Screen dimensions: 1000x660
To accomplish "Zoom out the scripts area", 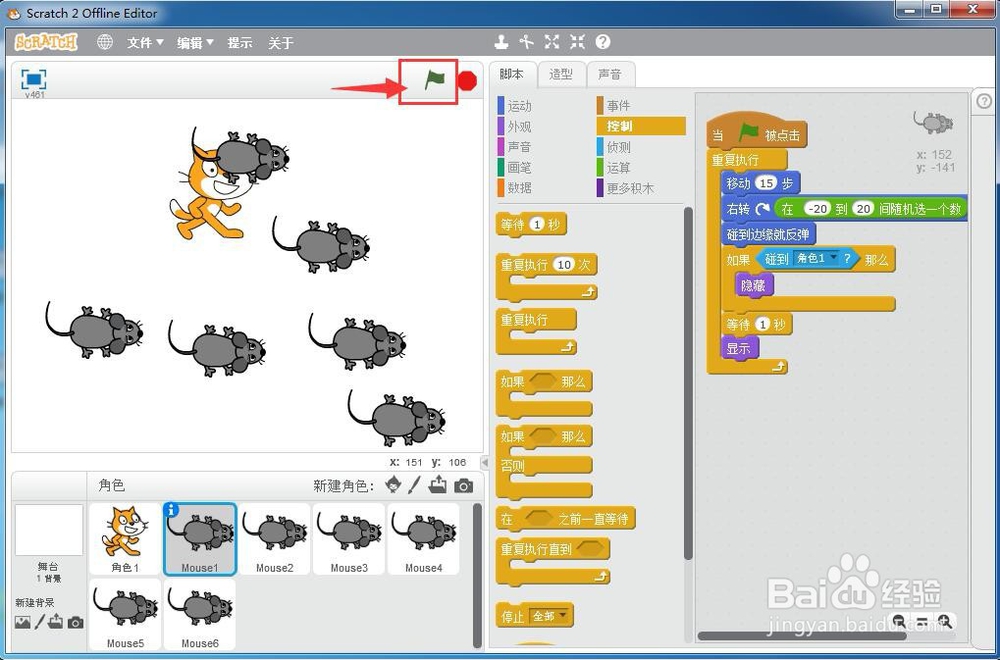I will tap(899, 621).
